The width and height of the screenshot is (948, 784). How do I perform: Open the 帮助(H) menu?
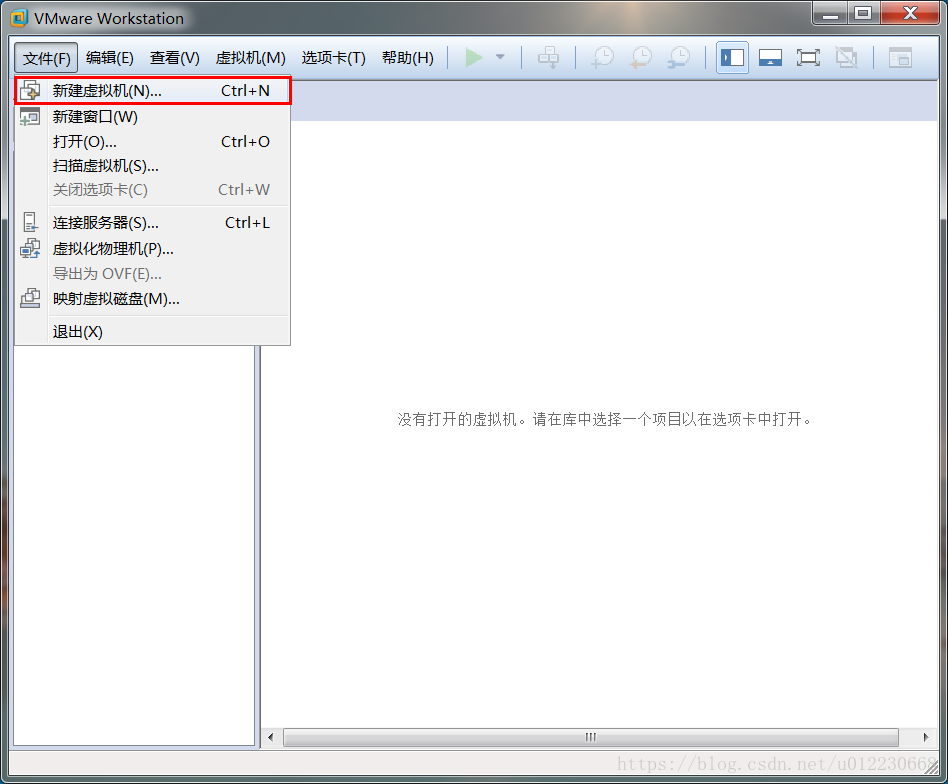pyautogui.click(x=407, y=58)
